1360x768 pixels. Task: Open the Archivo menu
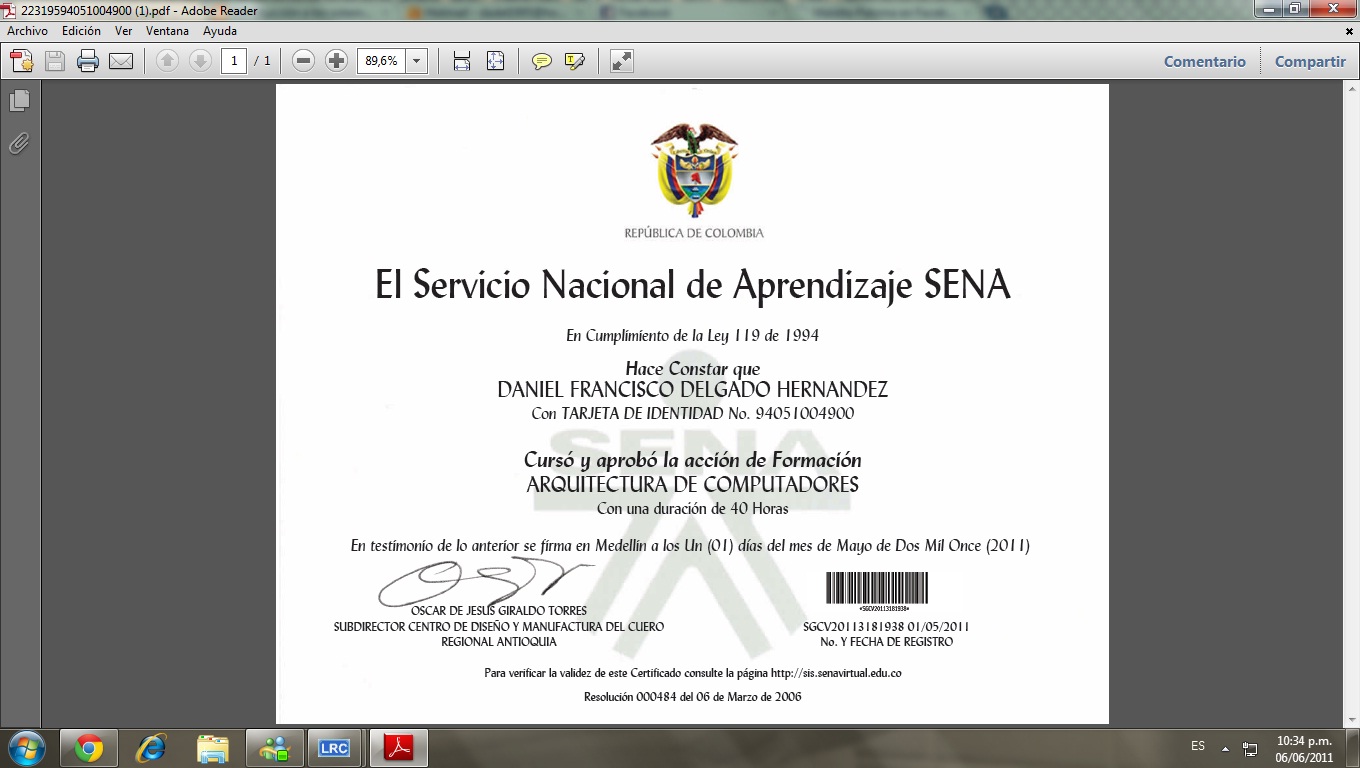click(x=26, y=31)
